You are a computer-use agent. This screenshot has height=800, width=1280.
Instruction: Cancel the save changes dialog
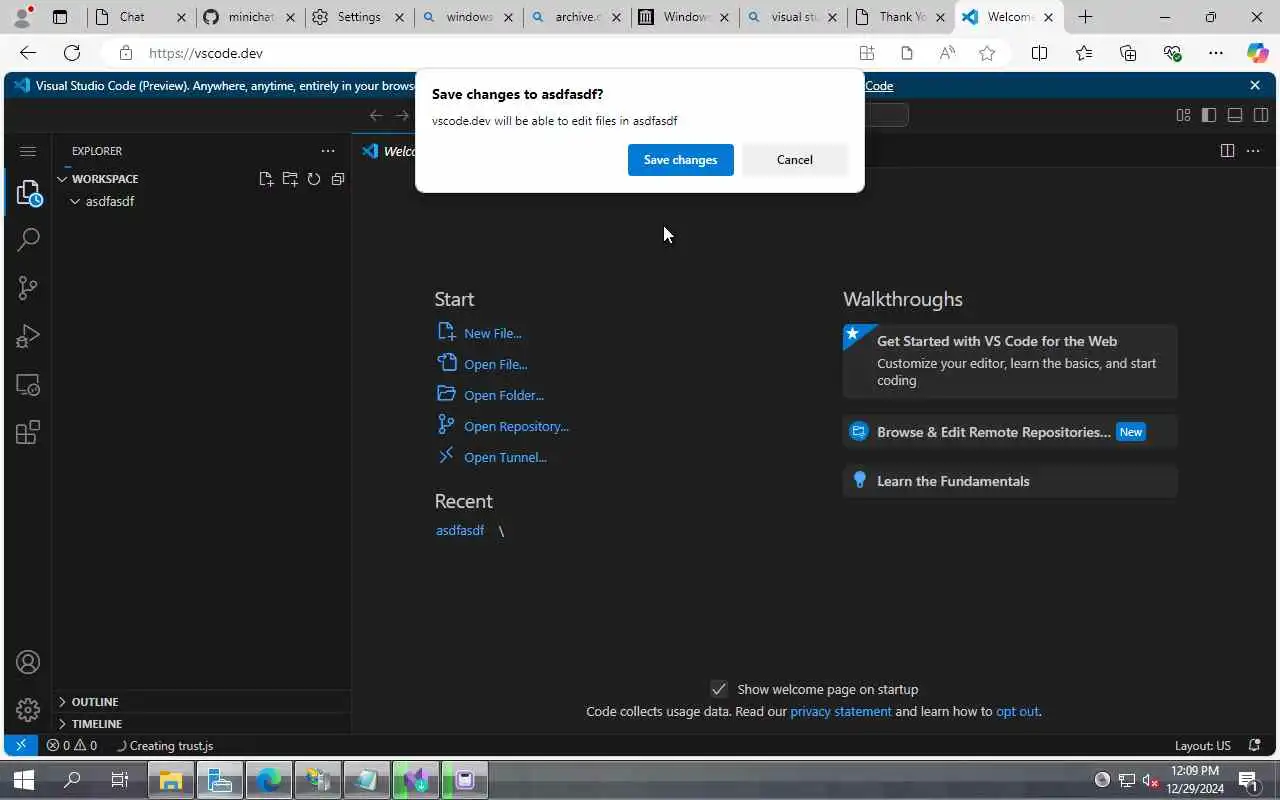795,160
